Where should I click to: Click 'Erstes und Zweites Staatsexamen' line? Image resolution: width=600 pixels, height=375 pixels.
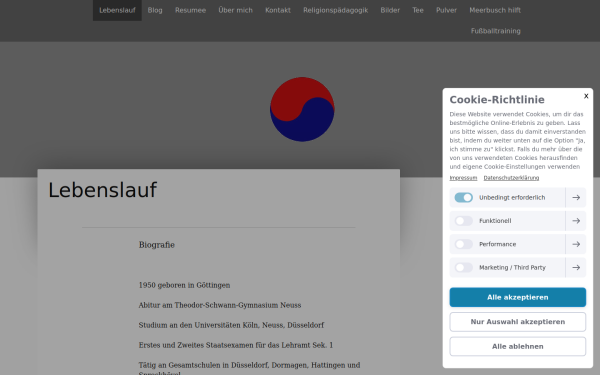tap(236, 345)
